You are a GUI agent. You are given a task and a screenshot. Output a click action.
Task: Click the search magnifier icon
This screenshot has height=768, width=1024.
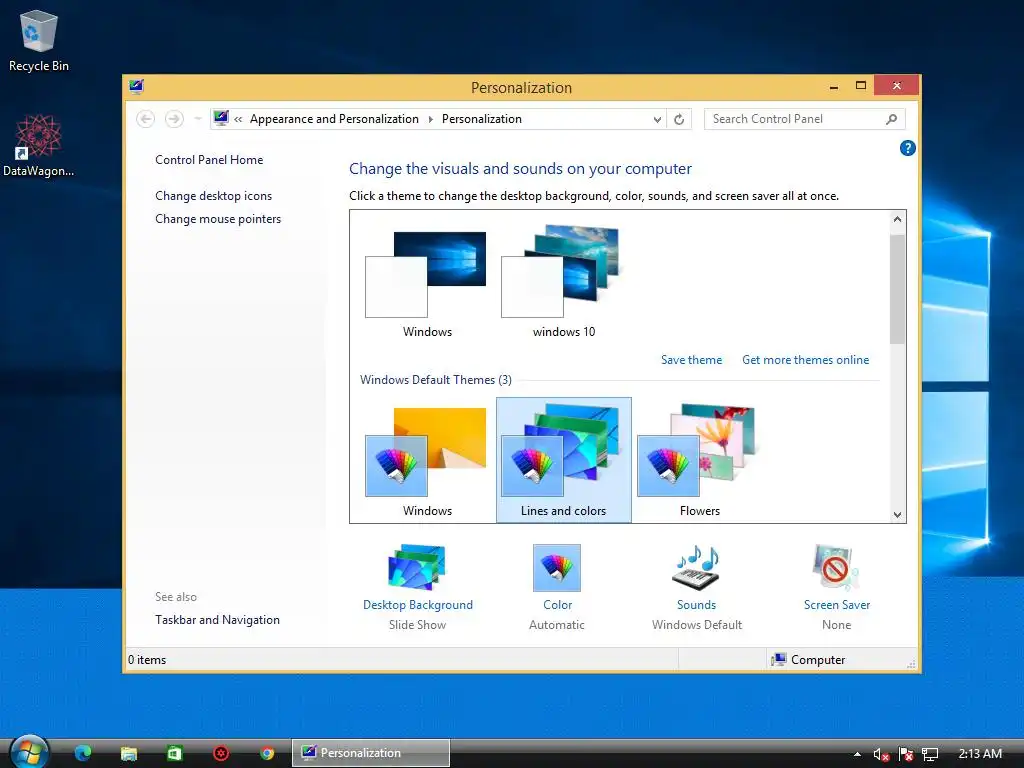pyautogui.click(x=891, y=119)
